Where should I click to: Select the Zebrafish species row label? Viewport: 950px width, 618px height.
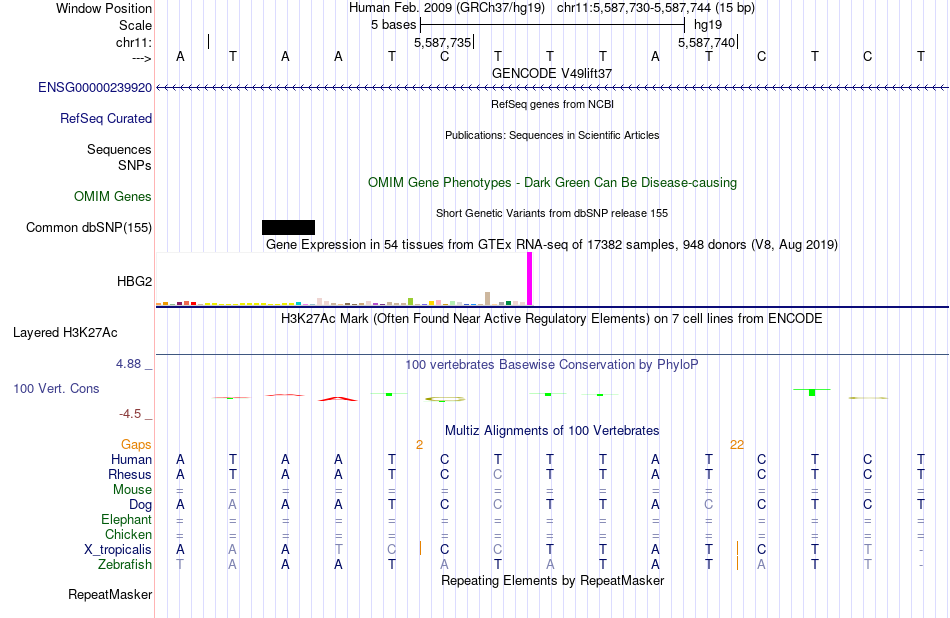(125, 565)
